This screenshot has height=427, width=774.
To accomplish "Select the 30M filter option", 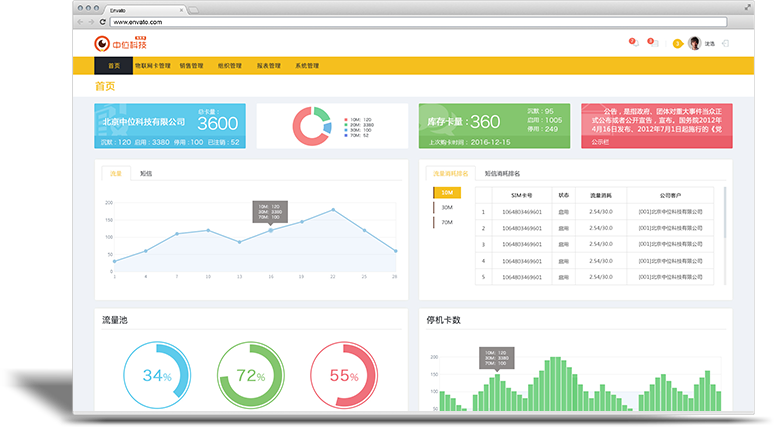I will (446, 207).
